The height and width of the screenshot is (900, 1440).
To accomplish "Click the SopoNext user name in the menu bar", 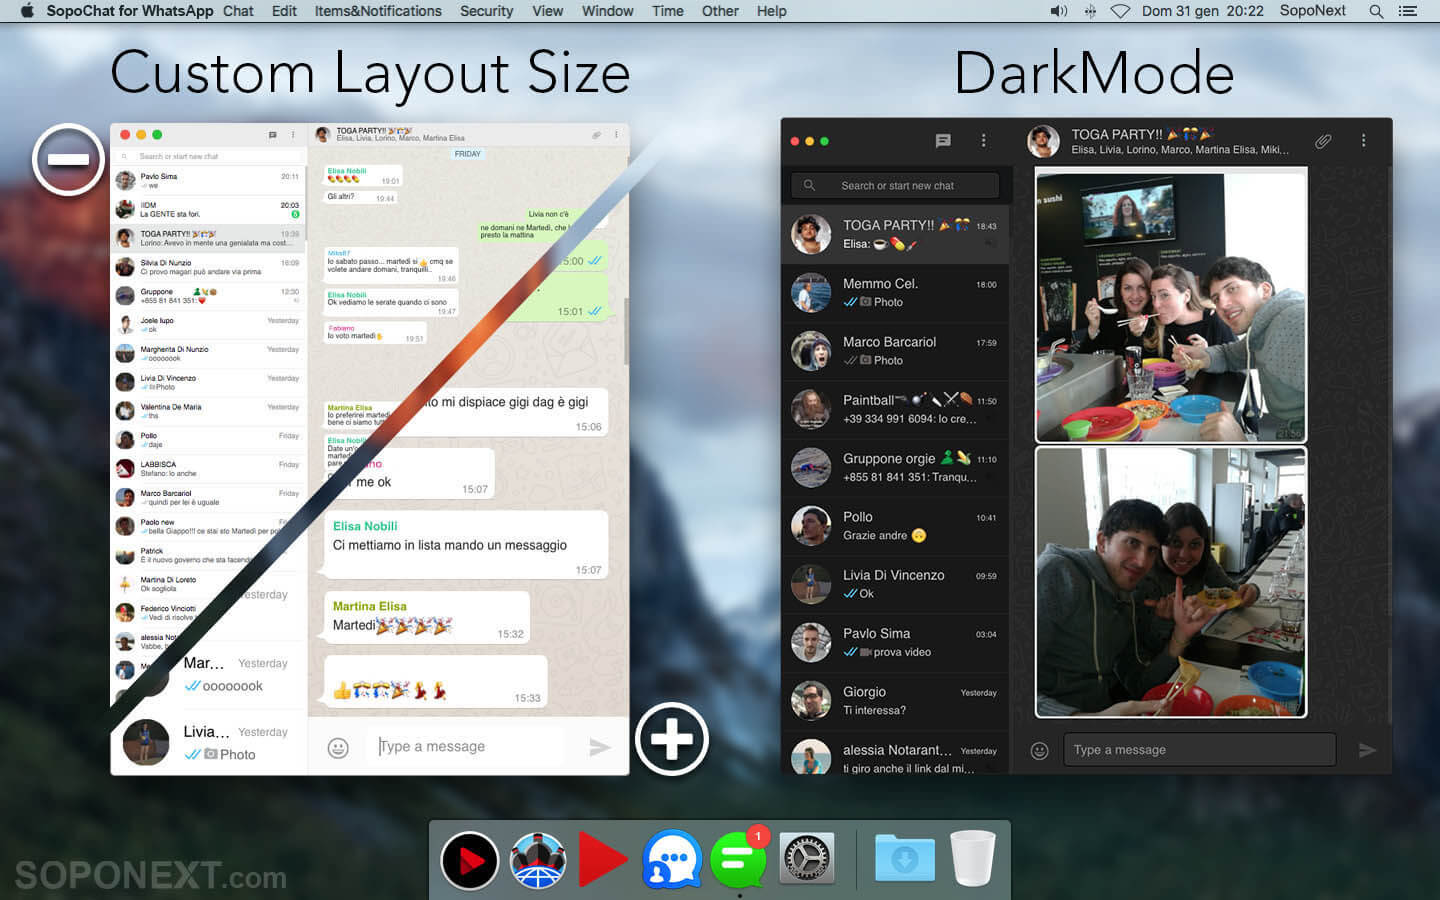I will [1312, 11].
